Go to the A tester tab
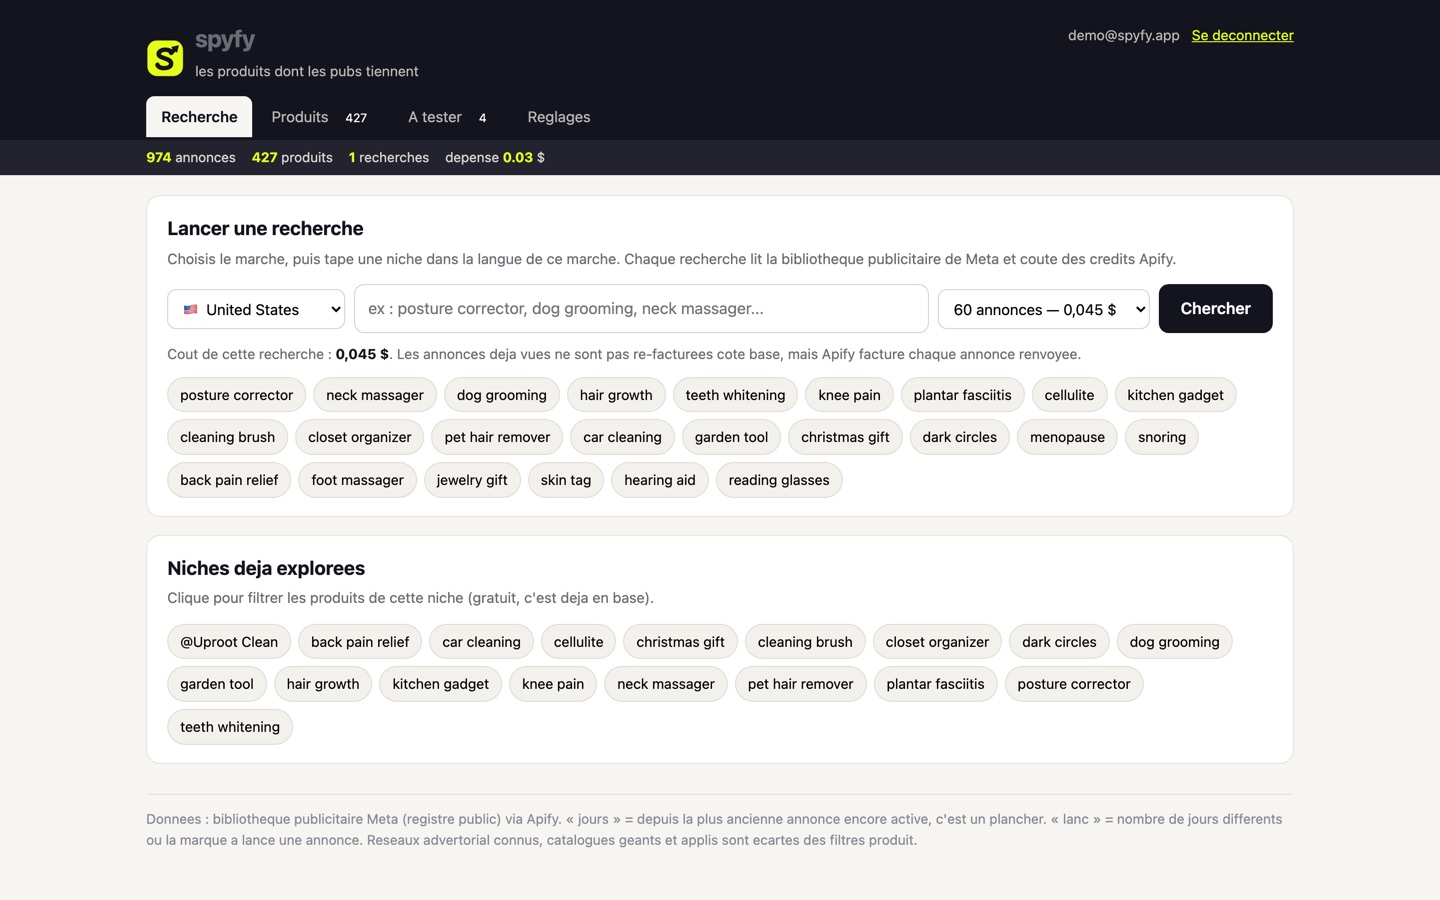 click(x=447, y=117)
